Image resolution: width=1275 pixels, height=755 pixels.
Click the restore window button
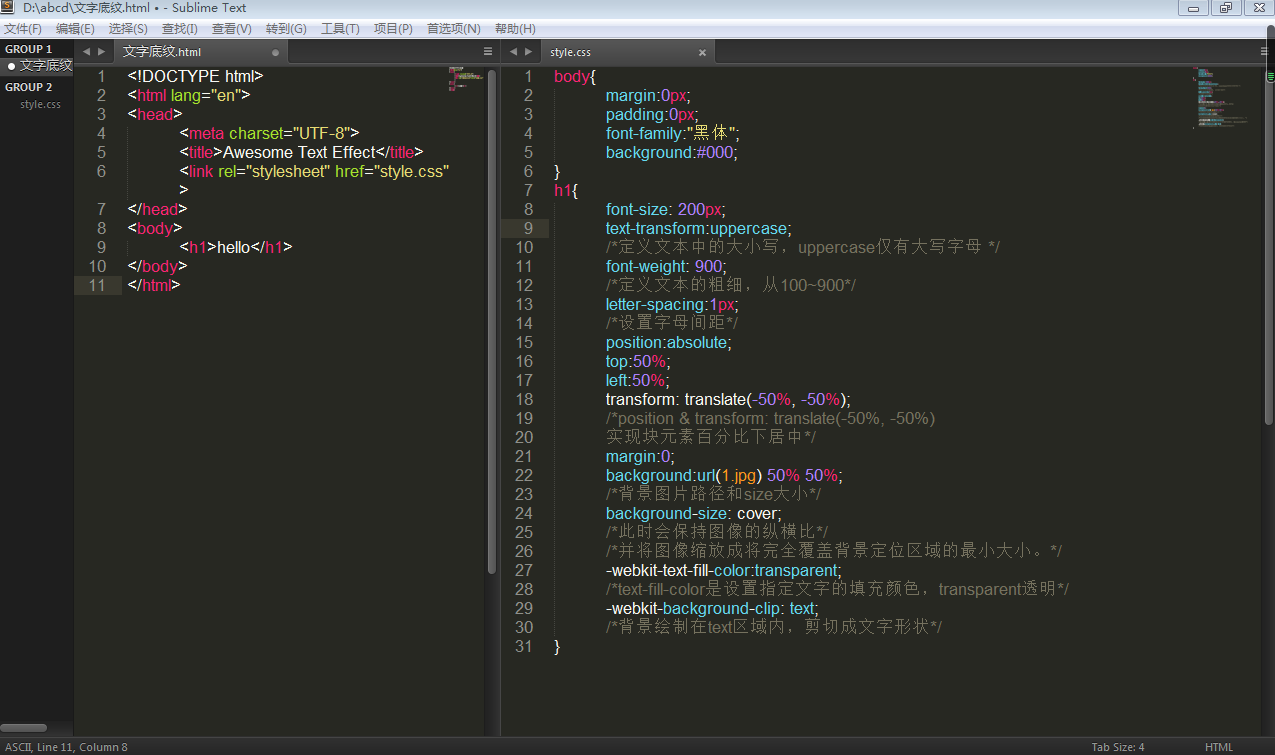[1225, 8]
